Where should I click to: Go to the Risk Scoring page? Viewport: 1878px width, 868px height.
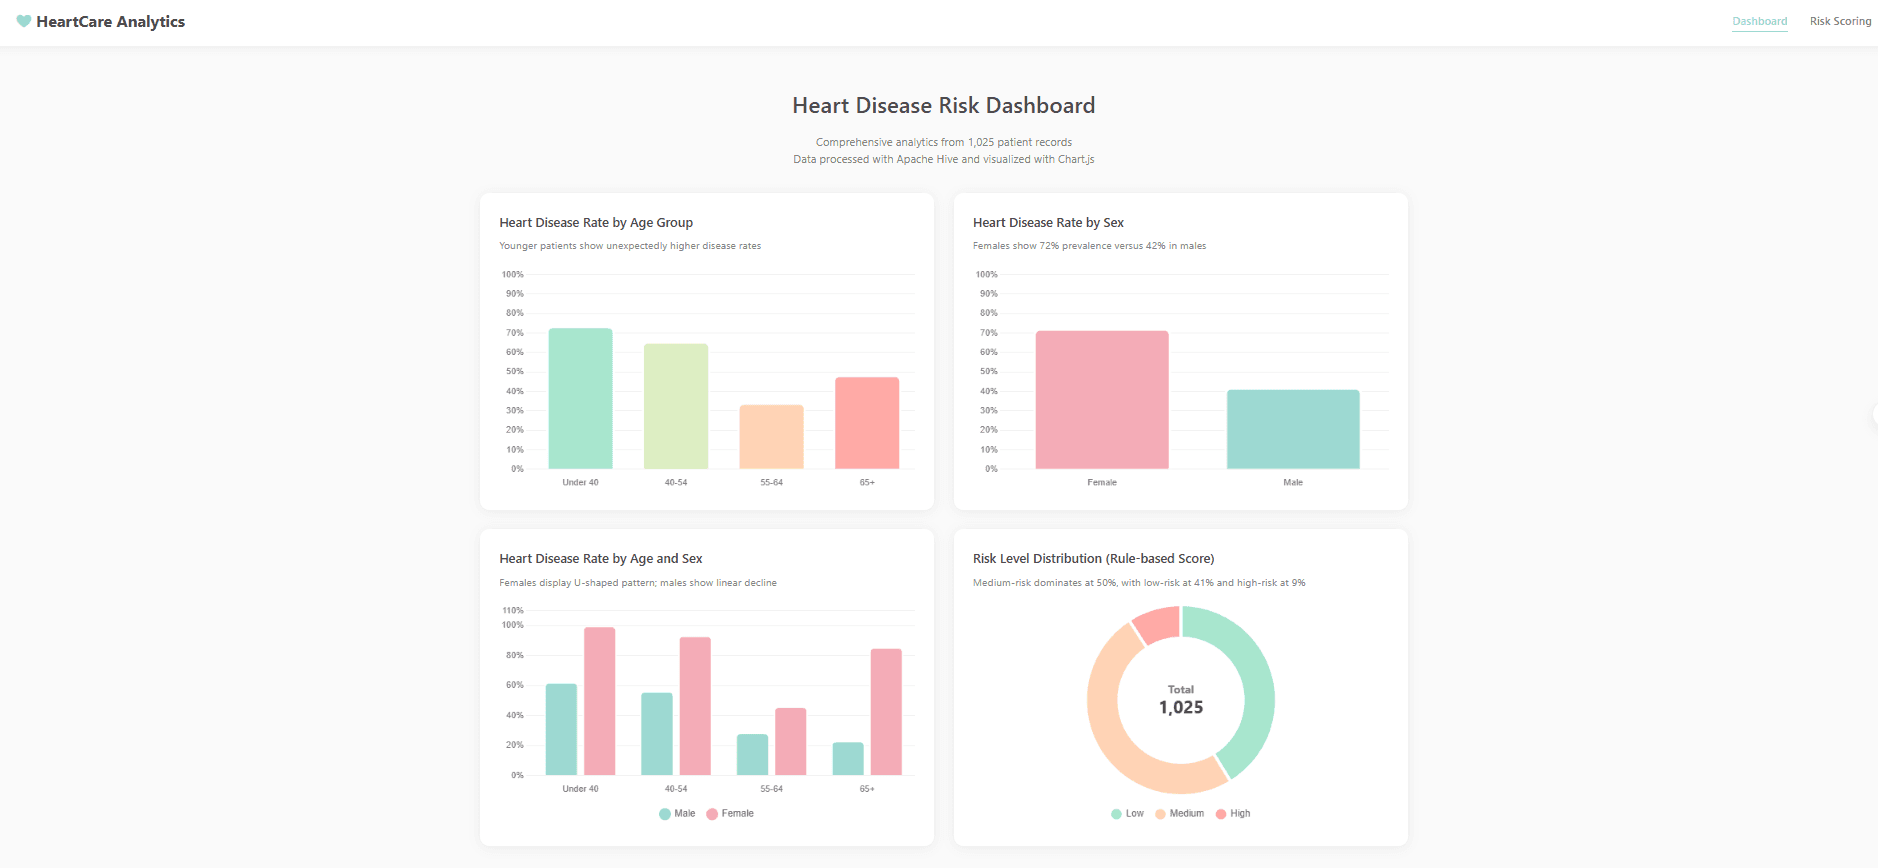point(1840,21)
